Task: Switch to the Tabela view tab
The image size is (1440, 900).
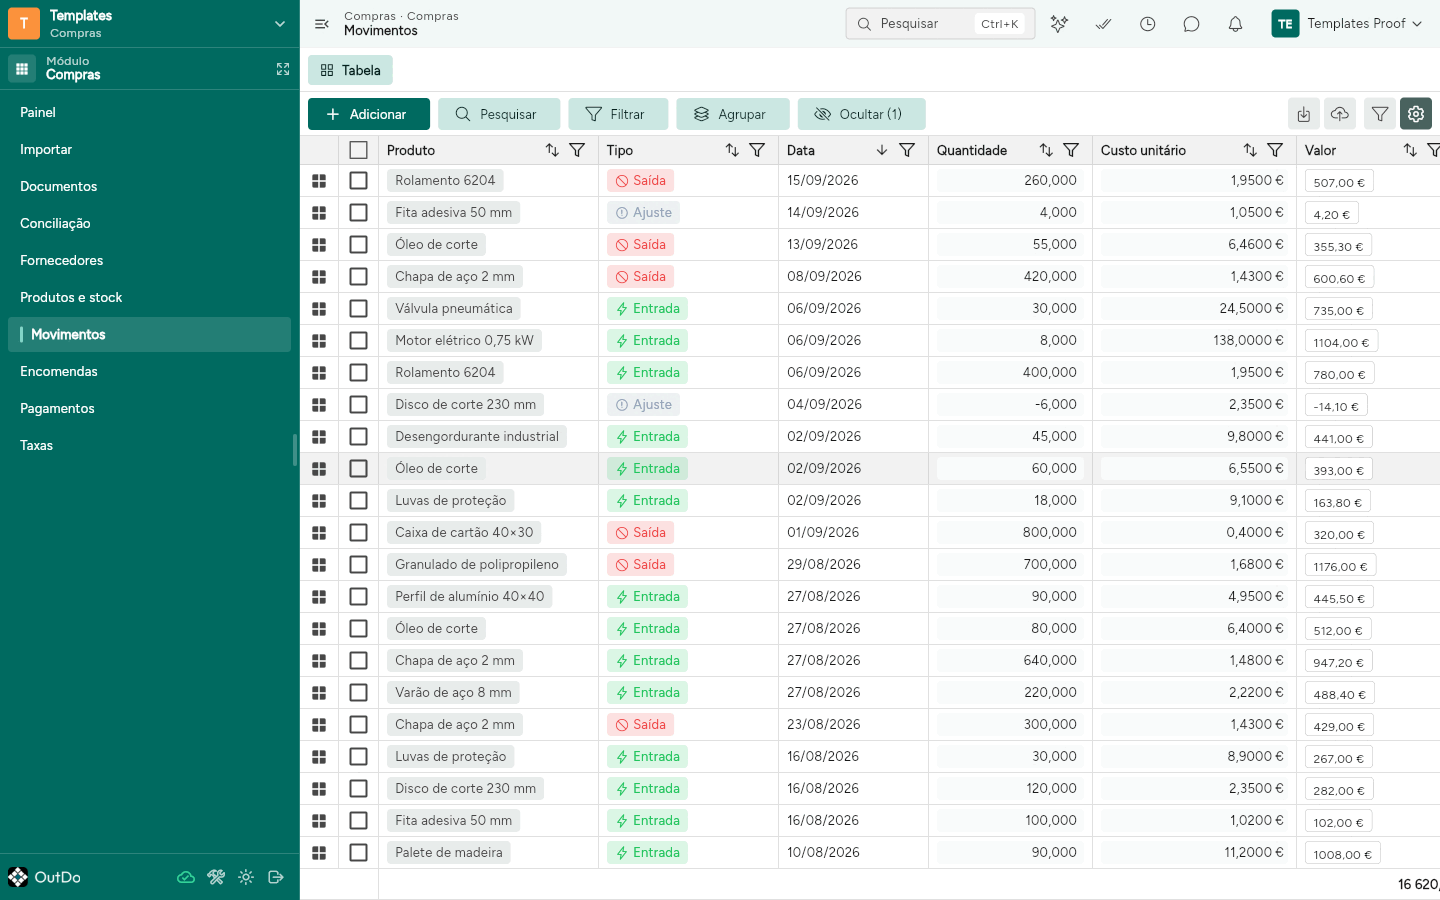Action: pyautogui.click(x=350, y=70)
